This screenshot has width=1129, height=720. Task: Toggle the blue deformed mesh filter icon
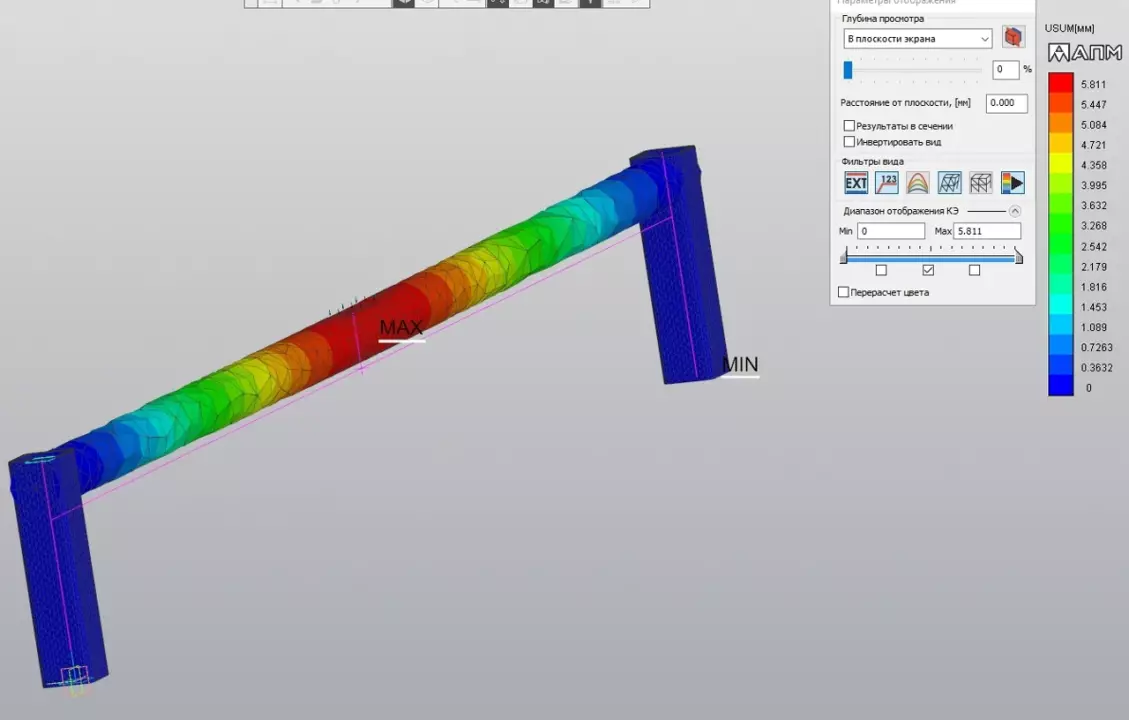(949, 183)
